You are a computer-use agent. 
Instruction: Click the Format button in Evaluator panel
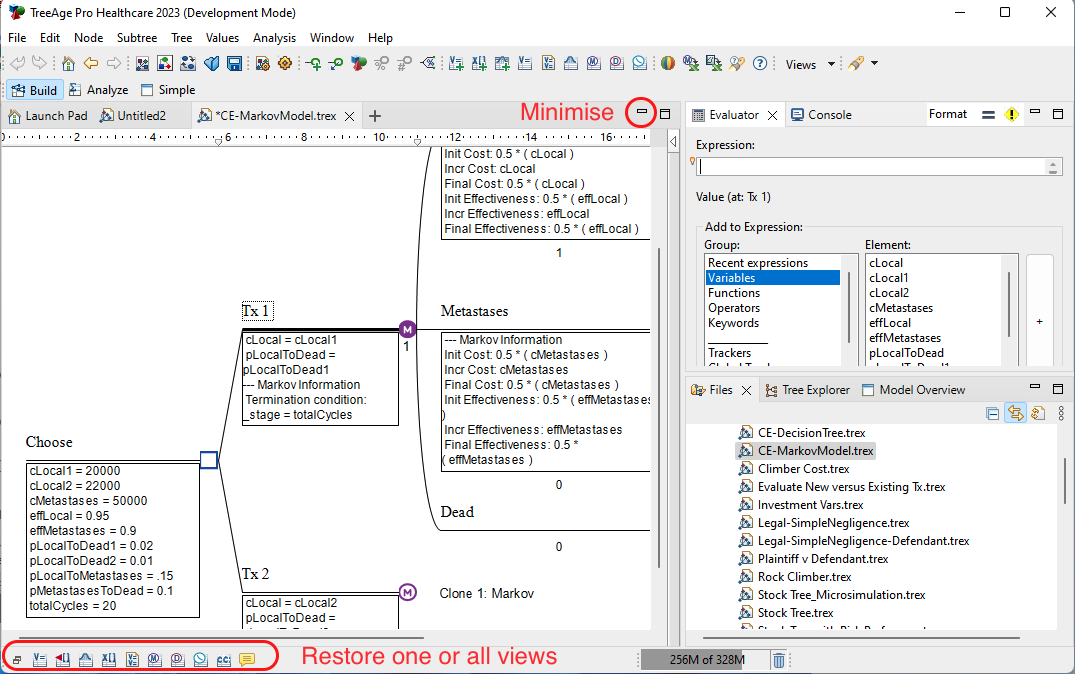pyautogui.click(x=947, y=114)
